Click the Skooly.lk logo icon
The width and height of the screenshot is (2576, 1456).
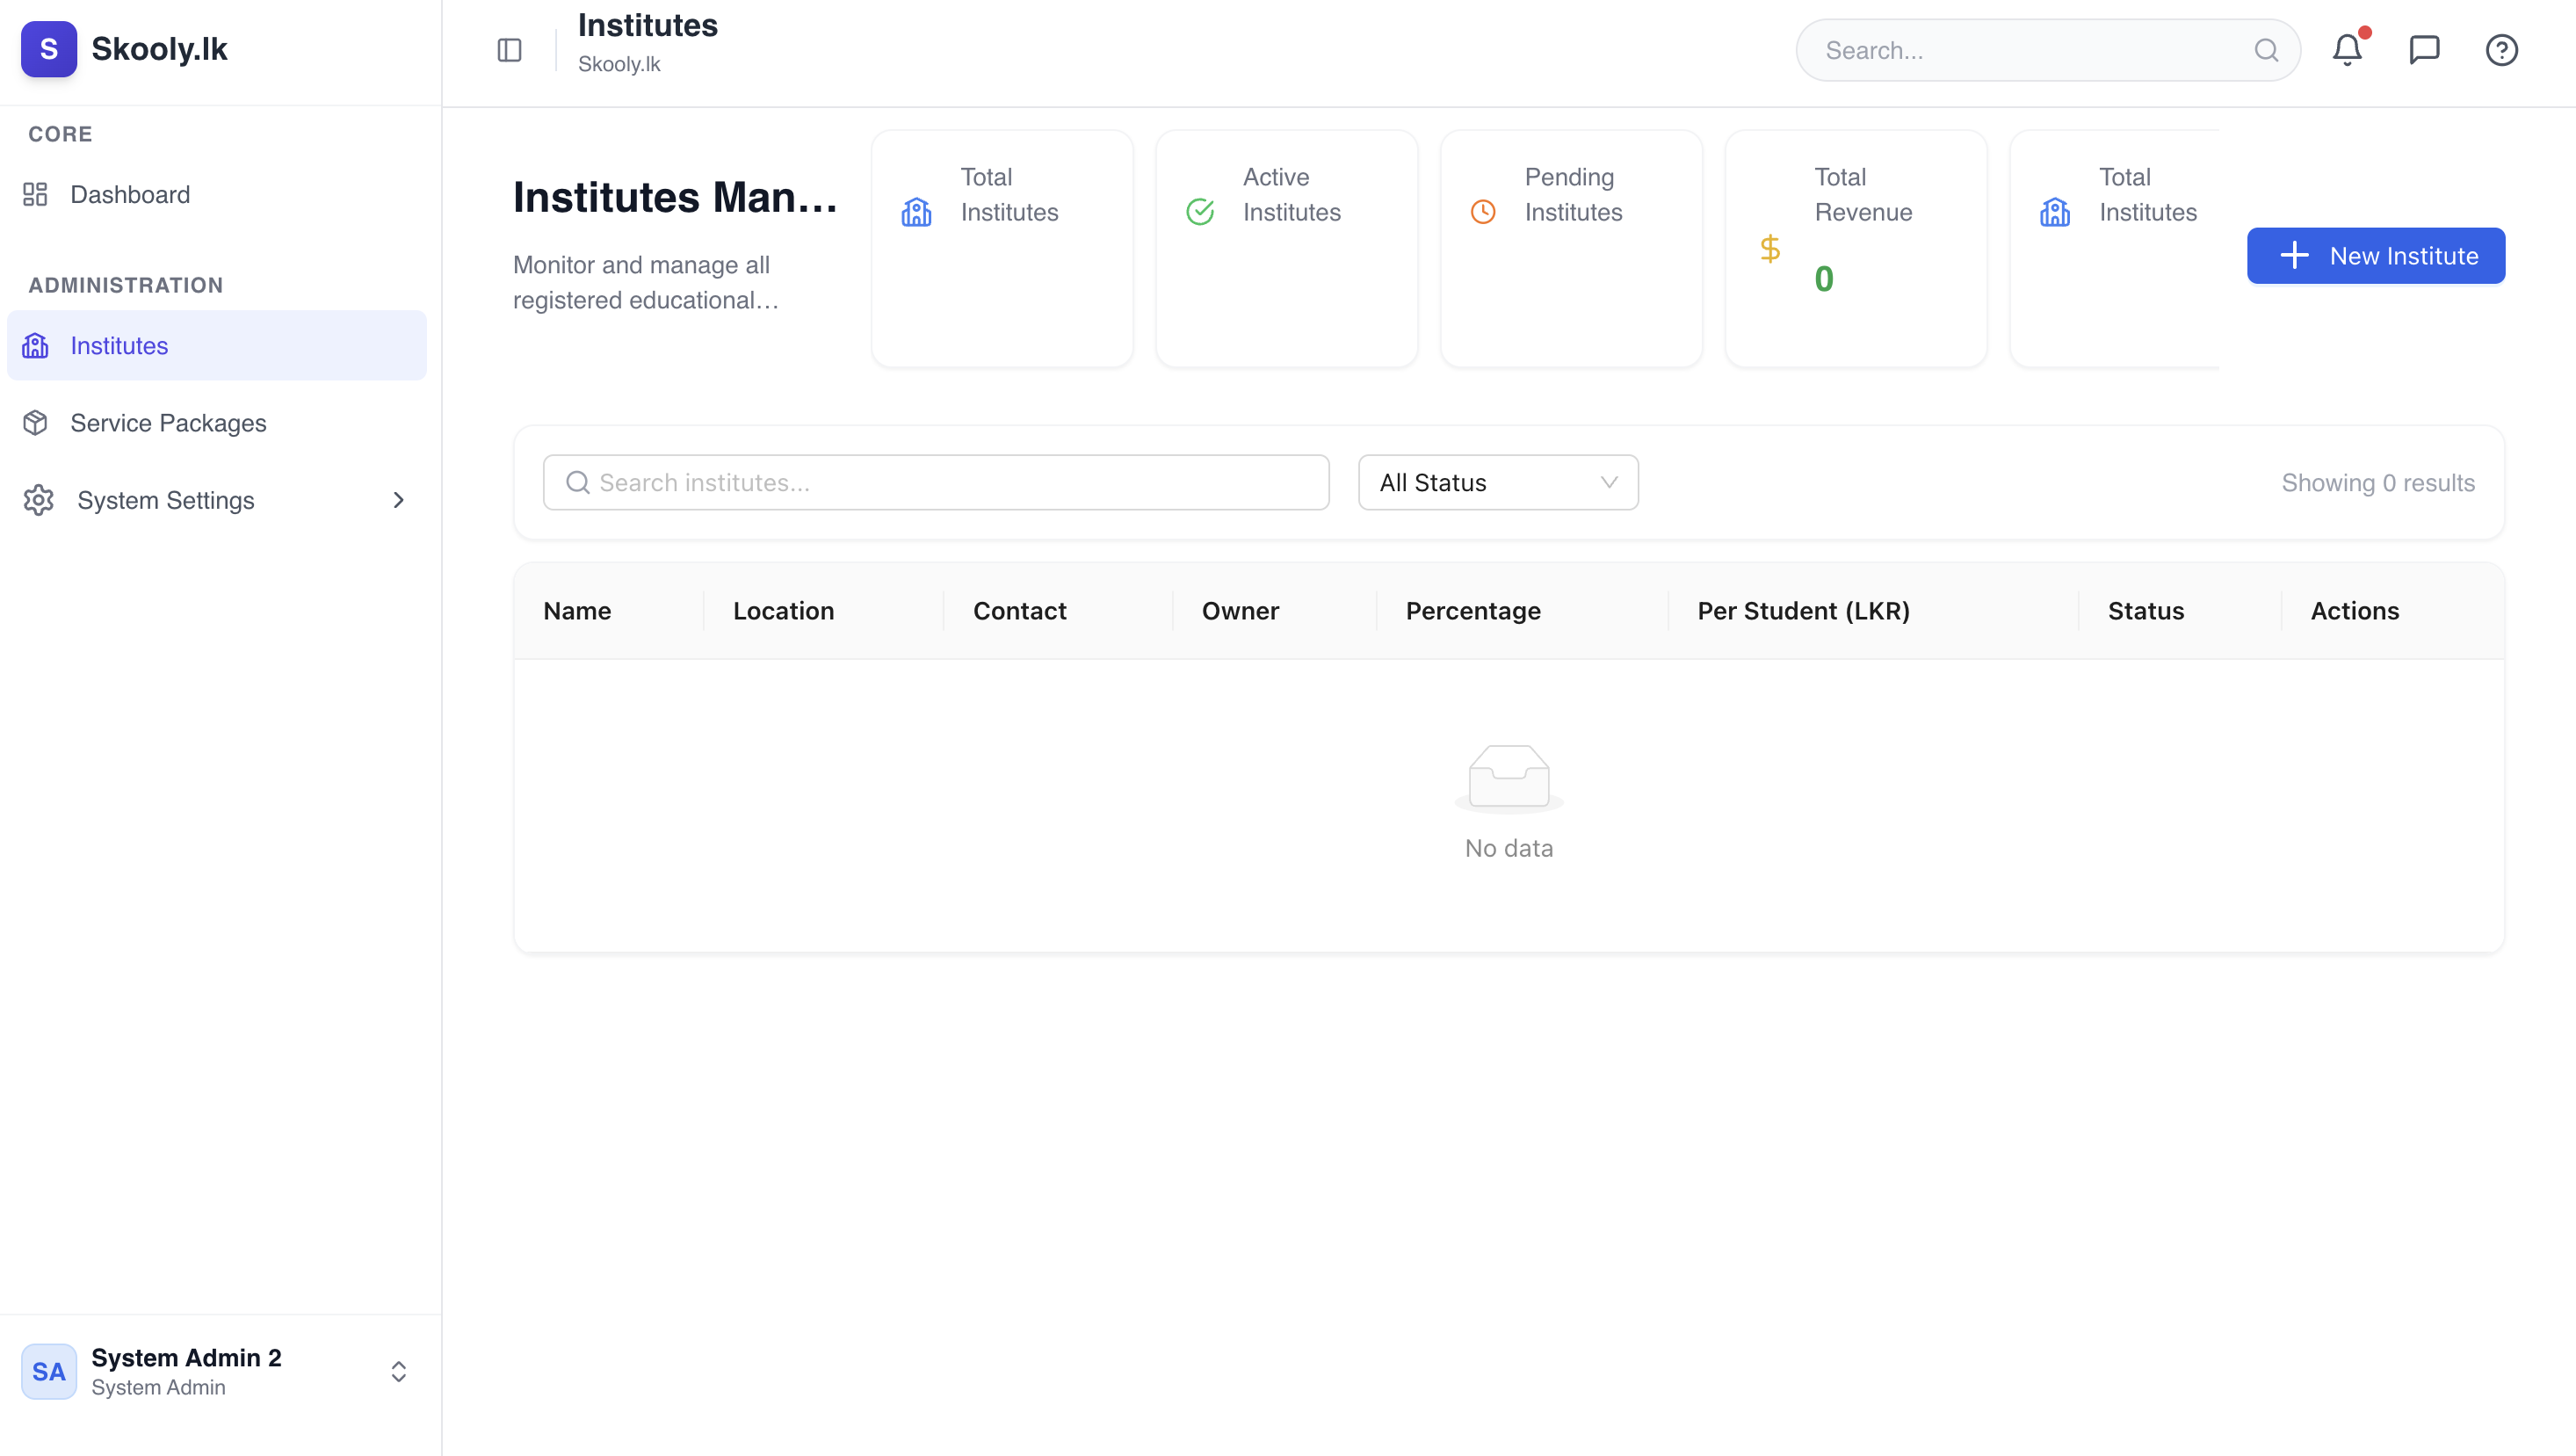tap(48, 48)
